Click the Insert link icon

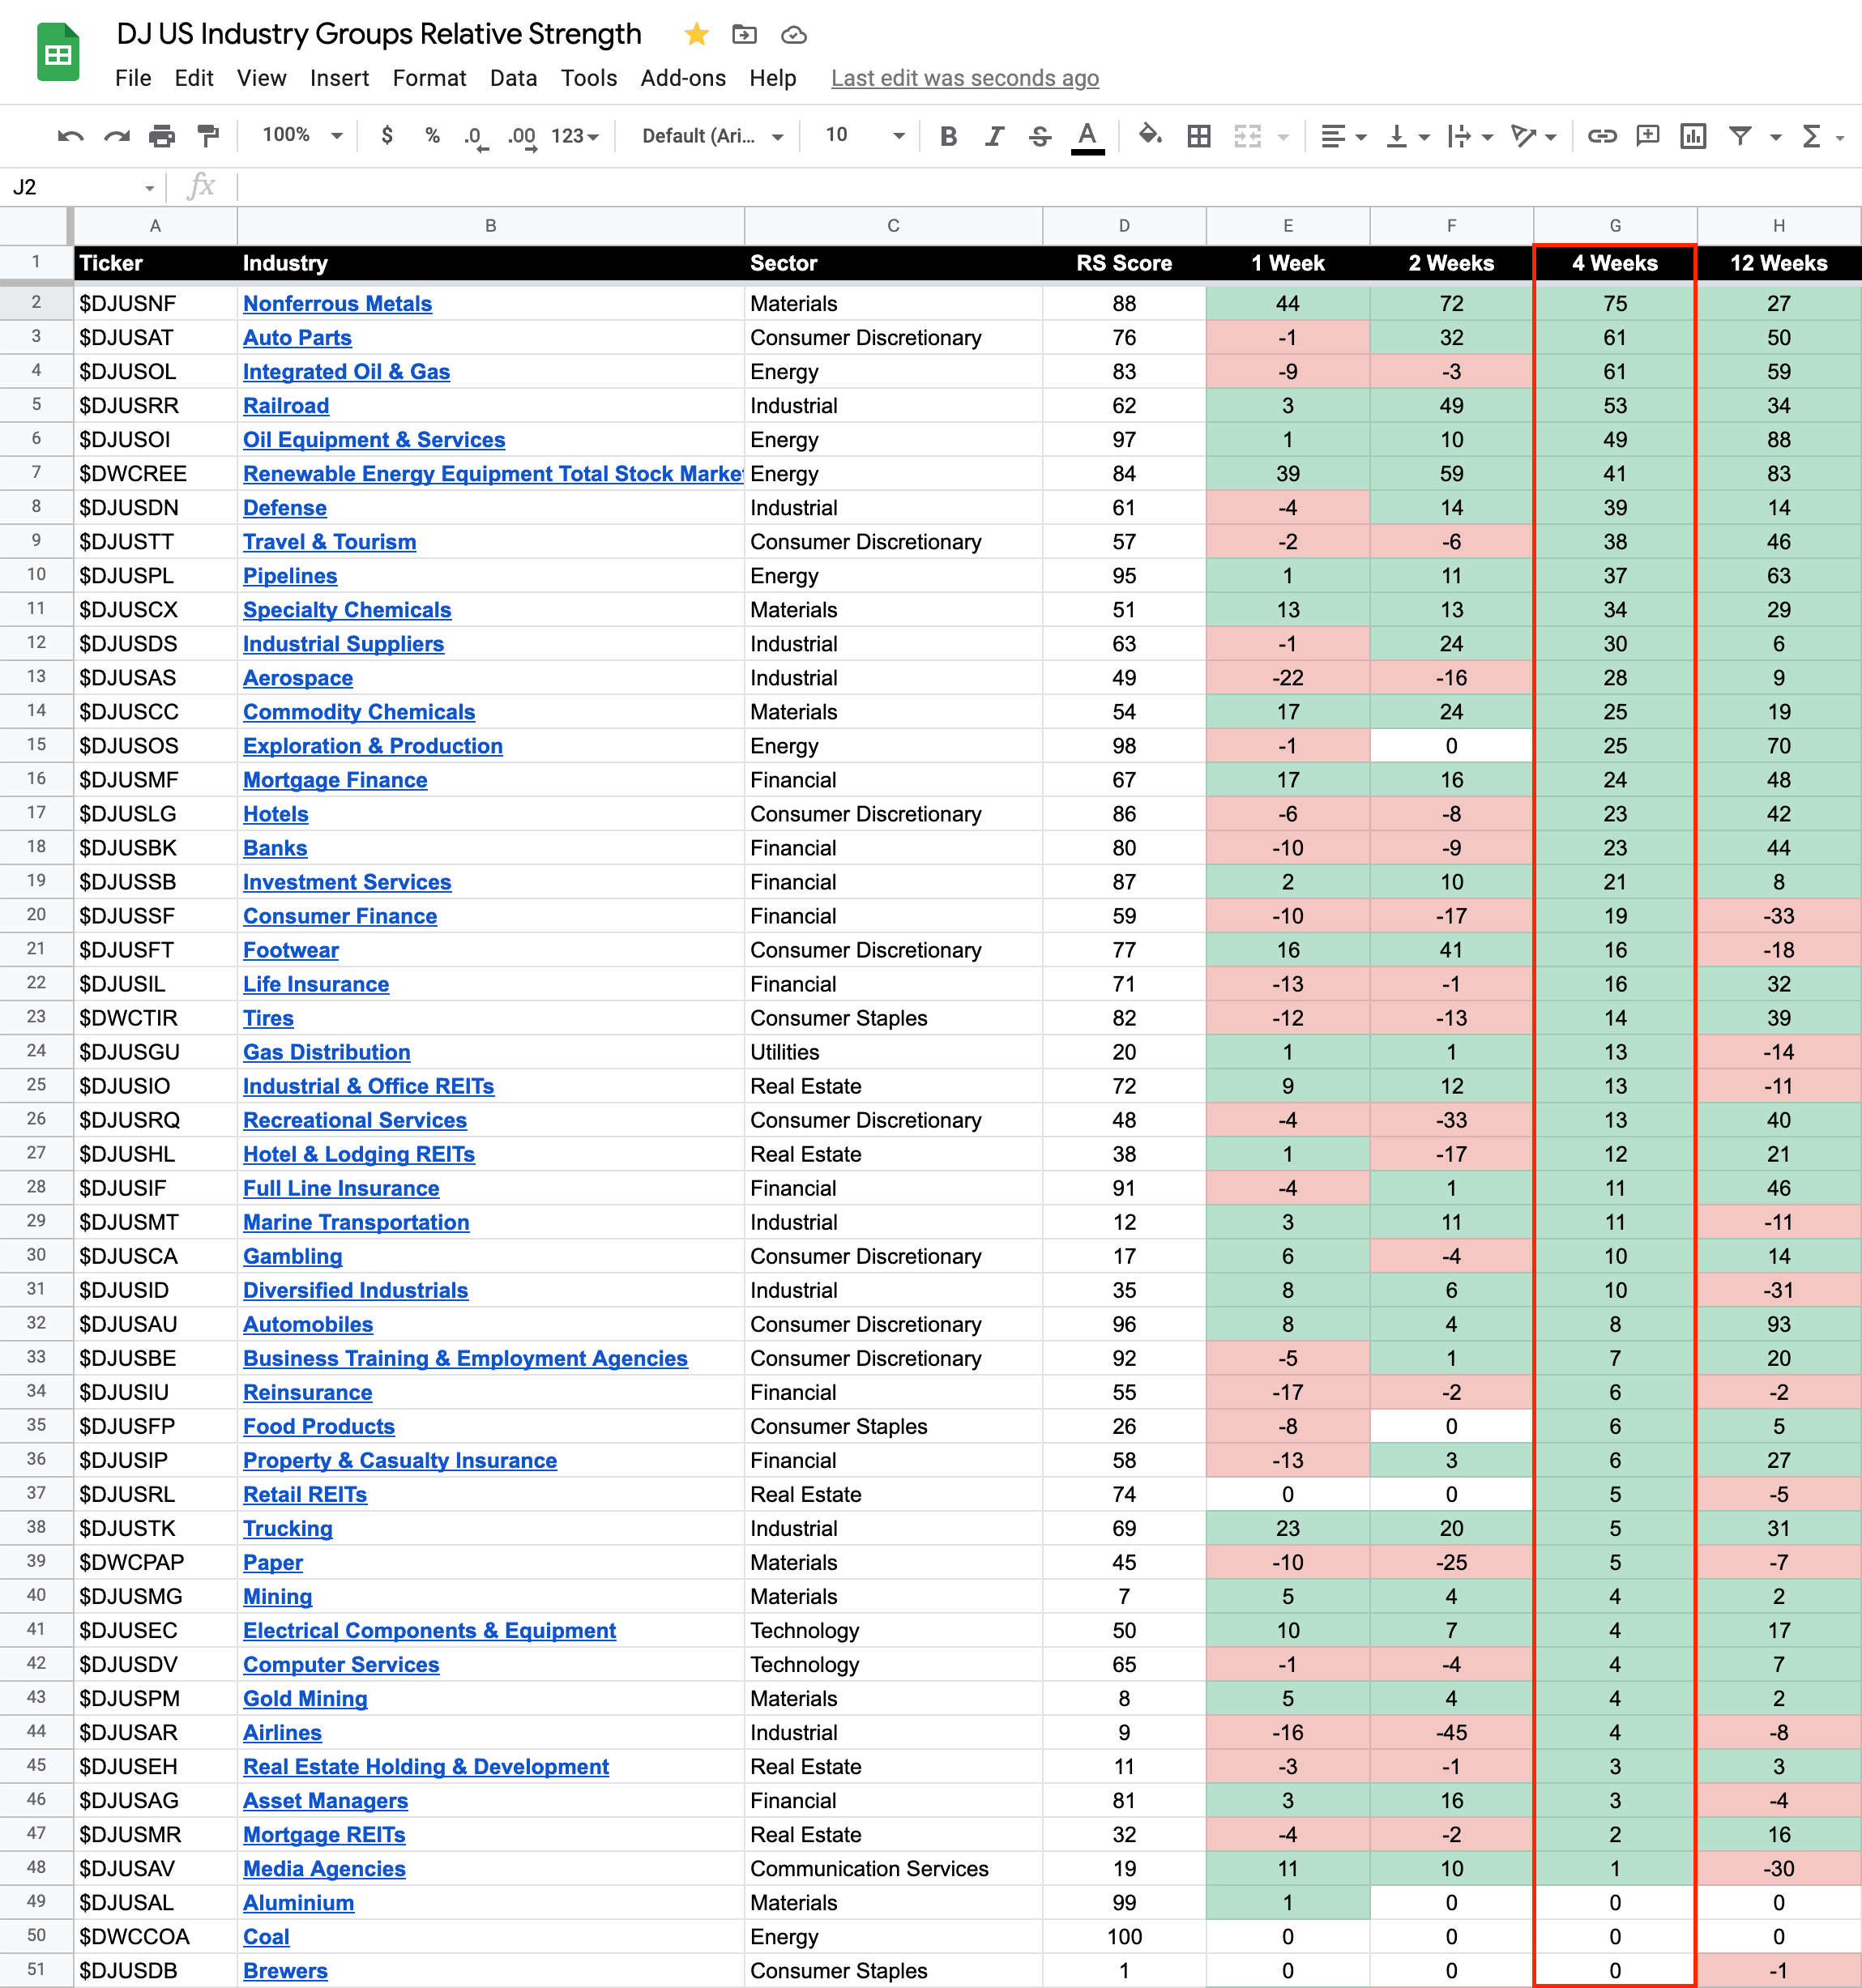pyautogui.click(x=1602, y=136)
